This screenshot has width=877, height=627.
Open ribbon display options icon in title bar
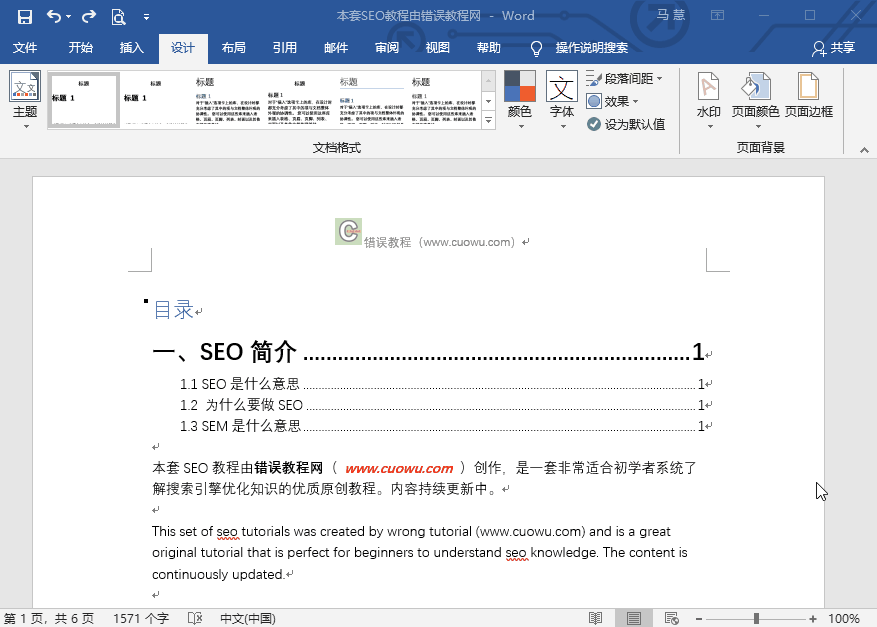pyautogui.click(x=718, y=16)
